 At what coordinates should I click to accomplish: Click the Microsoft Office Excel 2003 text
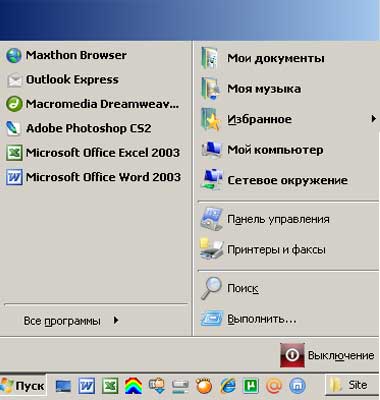tap(103, 153)
